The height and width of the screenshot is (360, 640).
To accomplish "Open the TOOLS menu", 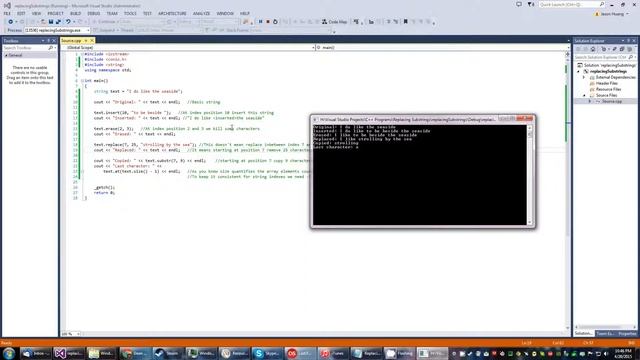I will point(130,13).
